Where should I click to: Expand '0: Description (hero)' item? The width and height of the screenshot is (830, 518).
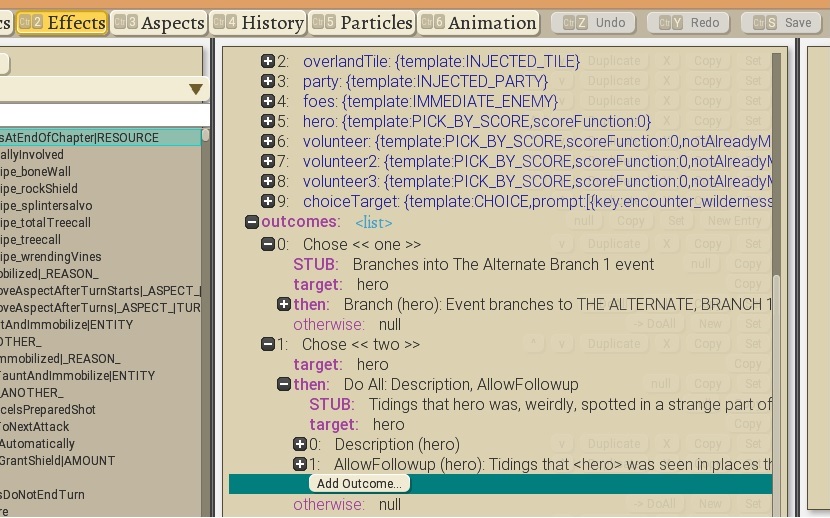pyautogui.click(x=300, y=444)
